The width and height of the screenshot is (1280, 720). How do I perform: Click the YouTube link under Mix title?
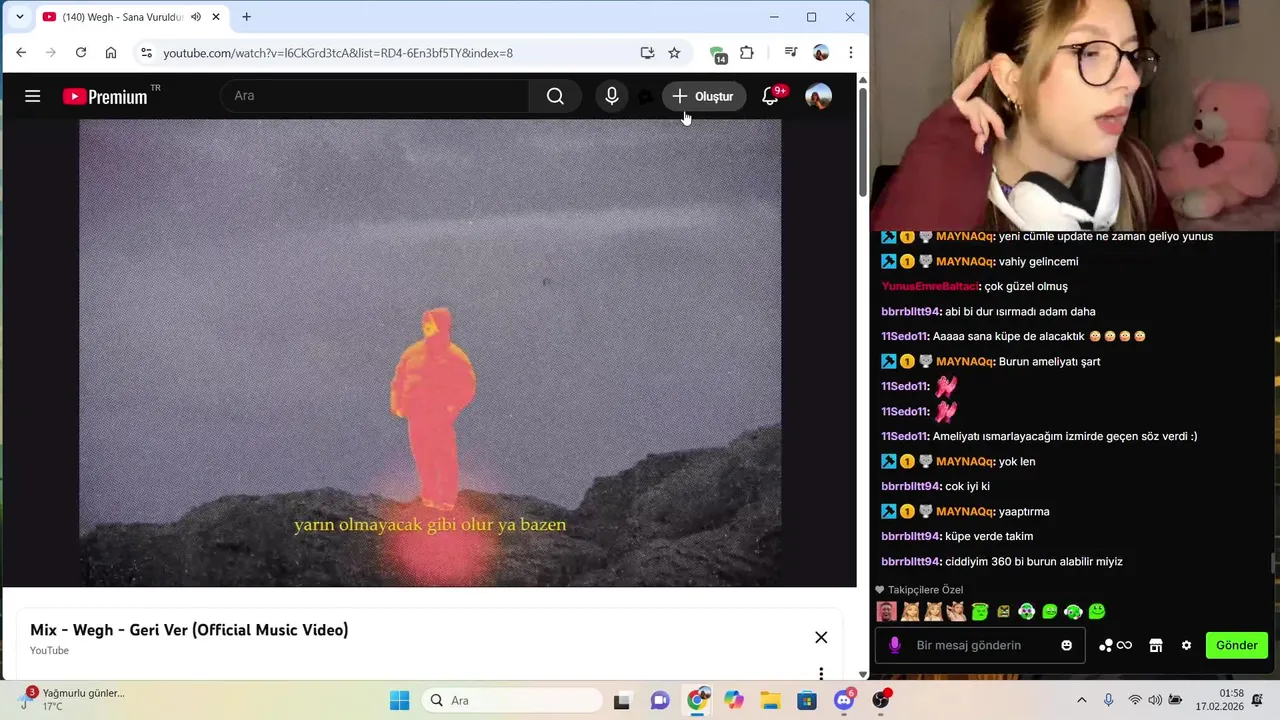(x=49, y=651)
